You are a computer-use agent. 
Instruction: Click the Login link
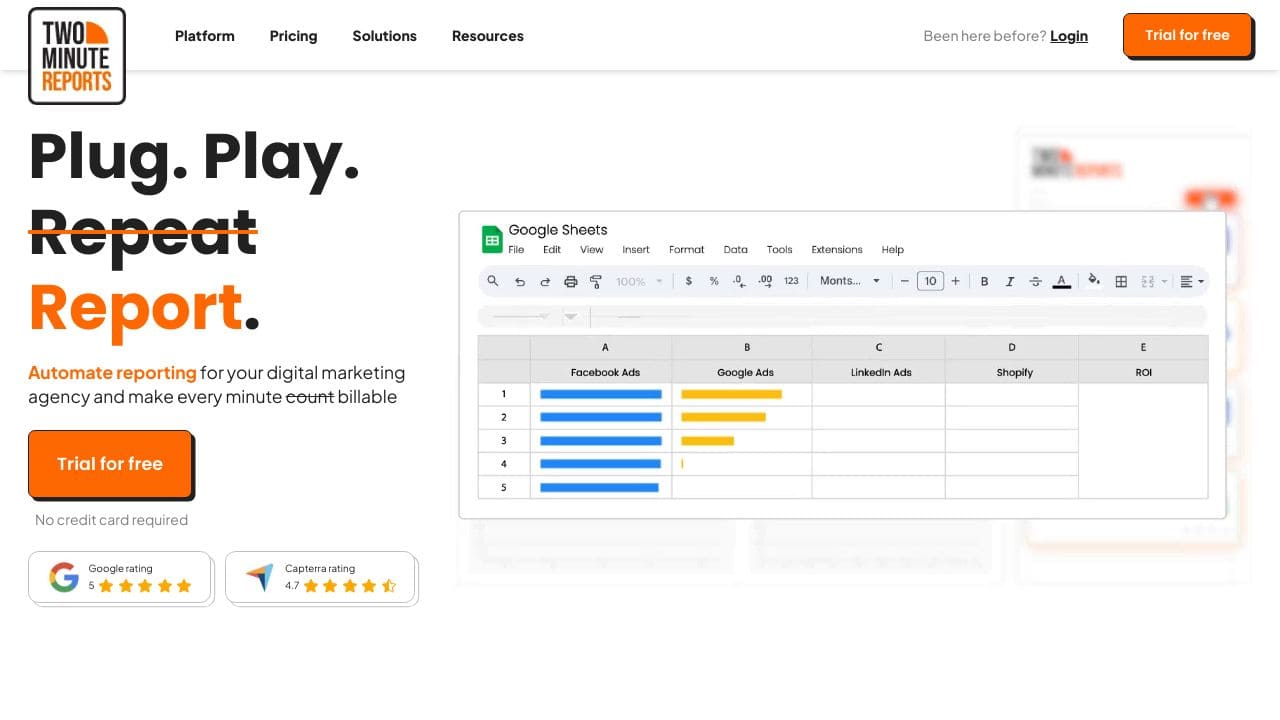pos(1069,36)
